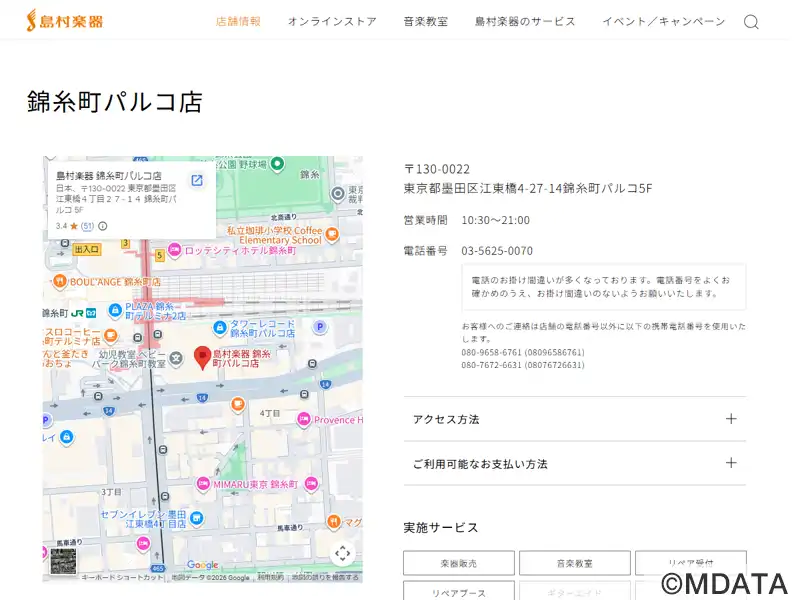This screenshot has width=800, height=600.
Task: Click the MIMARU東京 錦糸町 hotel marker
Action: pyautogui.click(x=202, y=484)
